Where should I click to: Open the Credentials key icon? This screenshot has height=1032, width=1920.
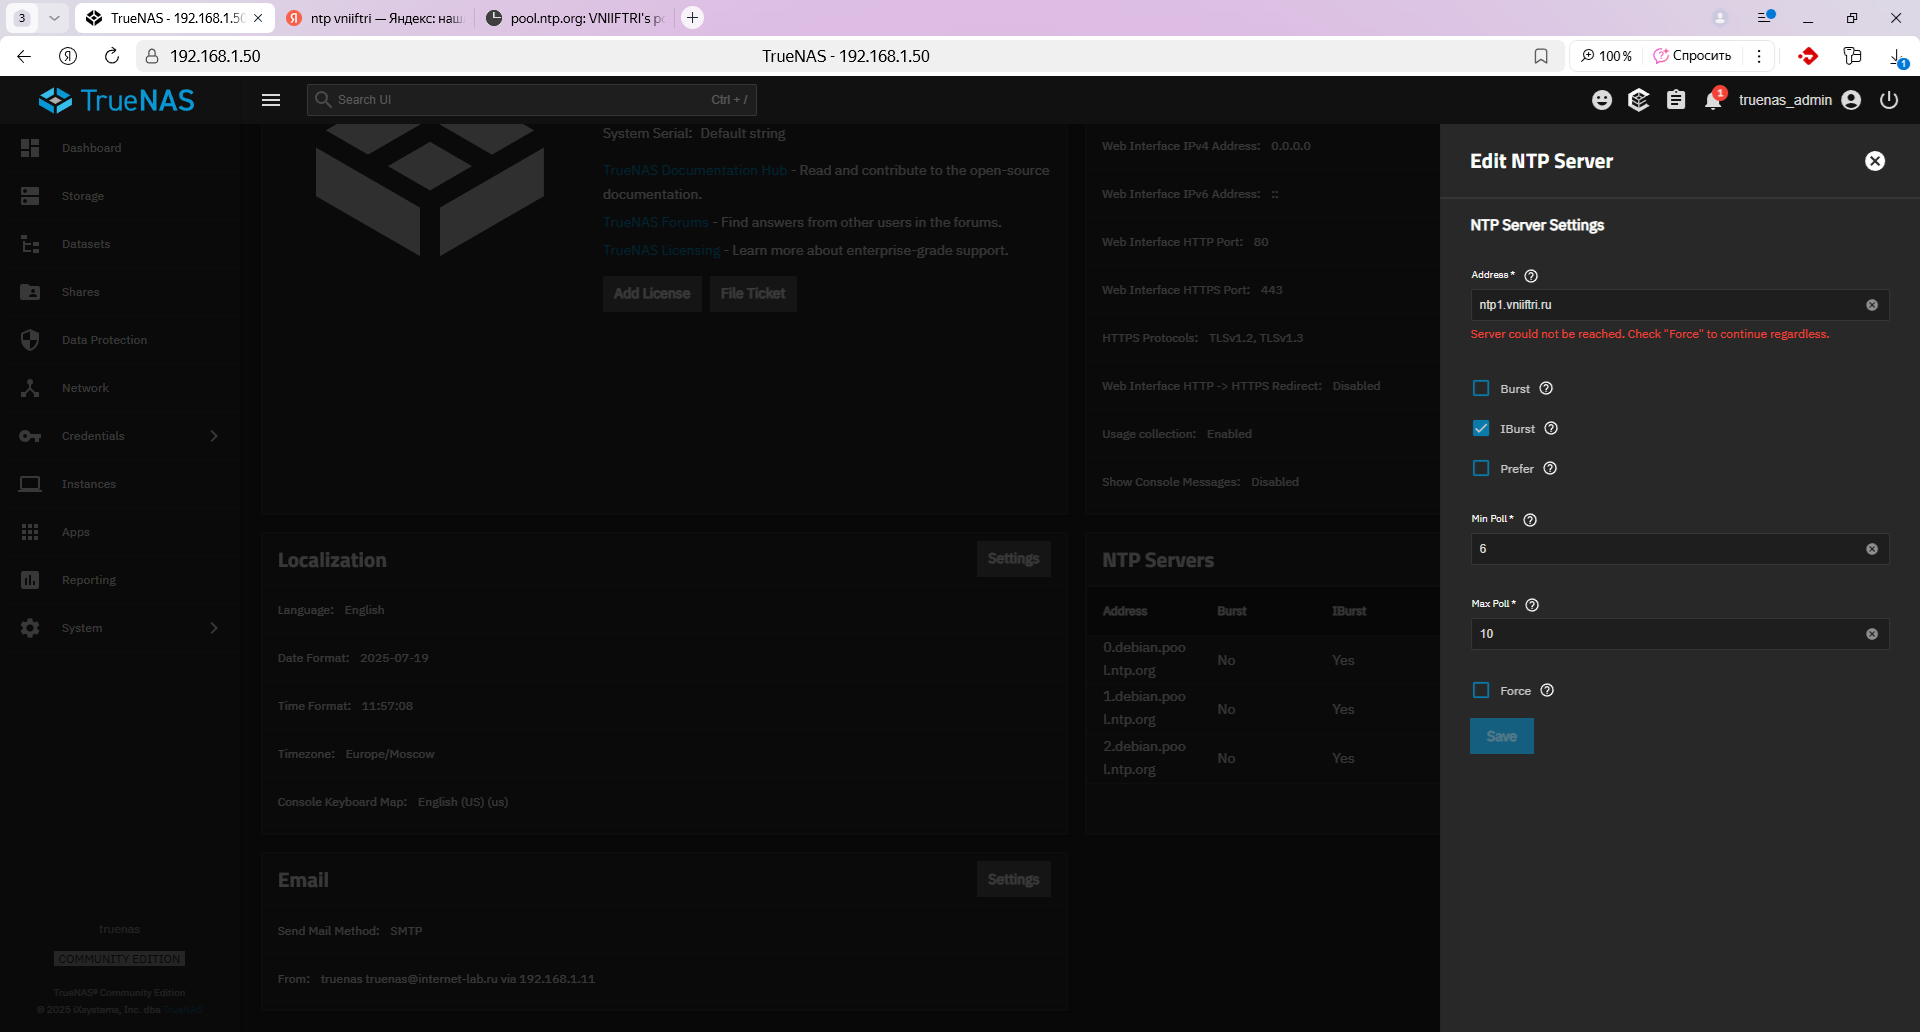coord(30,436)
